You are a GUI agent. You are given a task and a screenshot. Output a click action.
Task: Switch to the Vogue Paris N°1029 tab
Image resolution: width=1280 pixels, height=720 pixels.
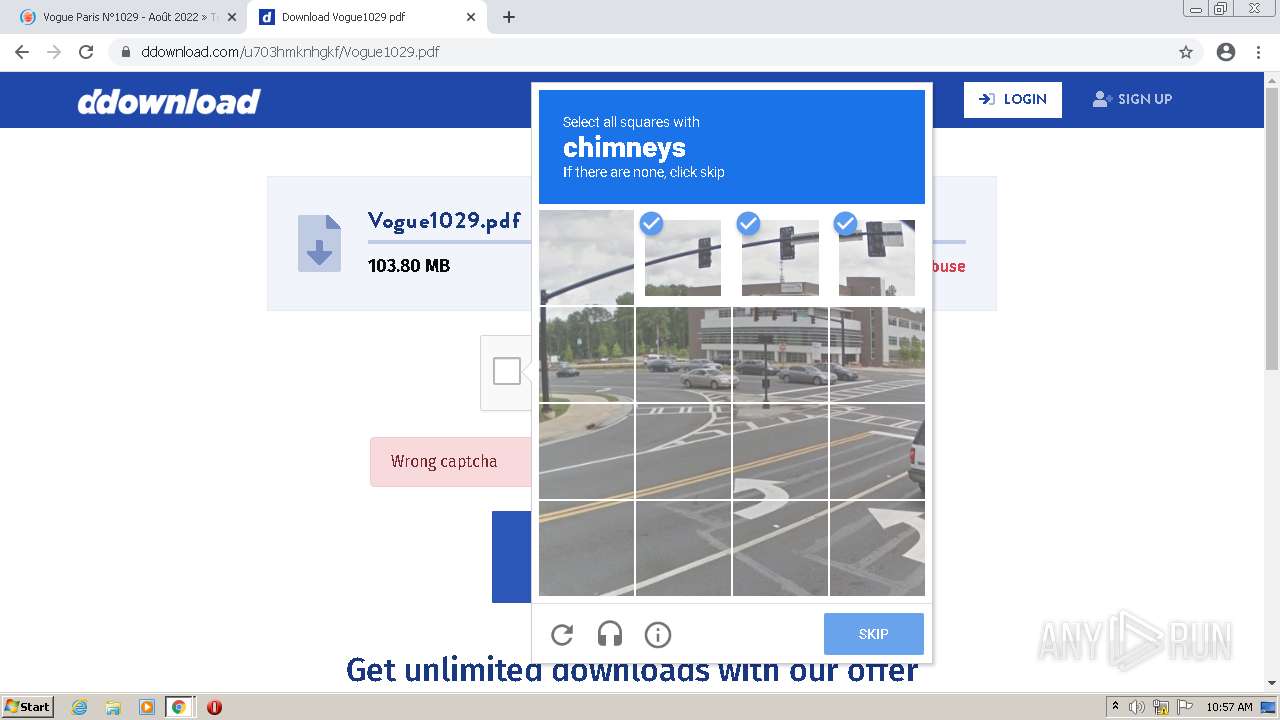120,17
